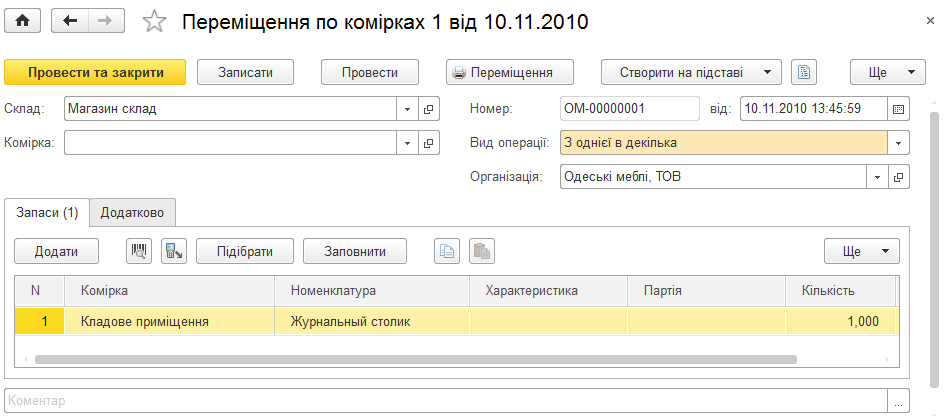Switch to Додатково tab

[x=132, y=213]
